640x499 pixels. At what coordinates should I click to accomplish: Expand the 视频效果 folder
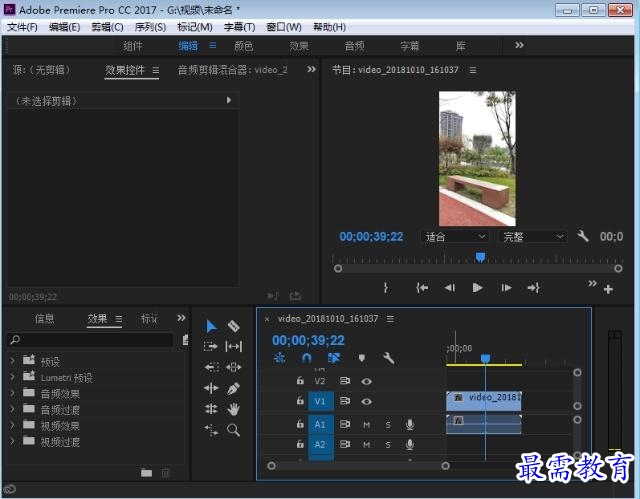(x=12, y=425)
